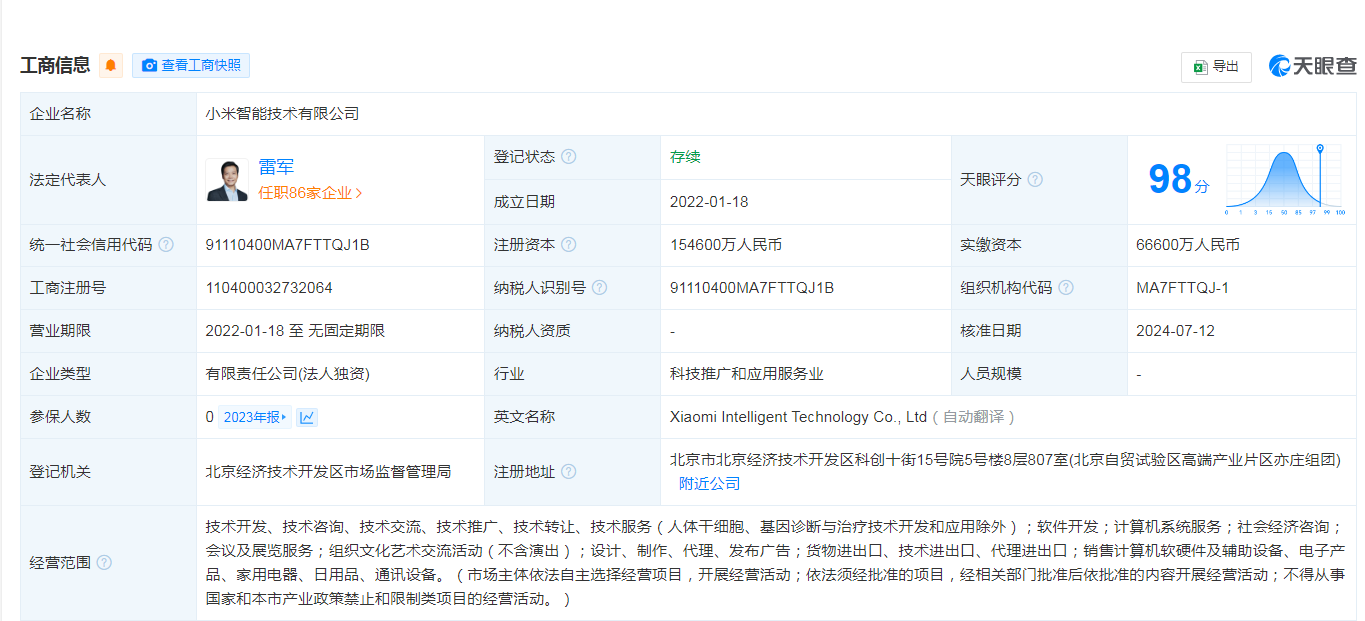Click registration number 110400032732064
This screenshot has width=1365, height=621.
pyautogui.click(x=269, y=288)
